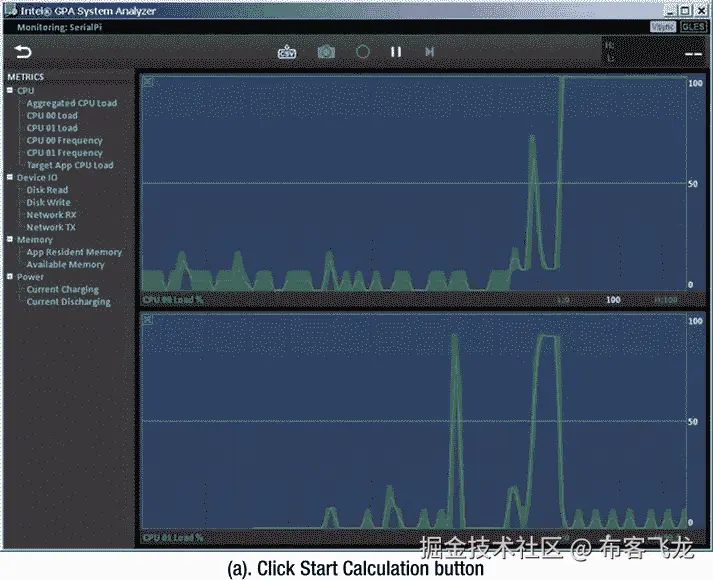Screen dimensions: 713x580
Task: Step forward one frame with the skip icon
Action: [x=429, y=52]
